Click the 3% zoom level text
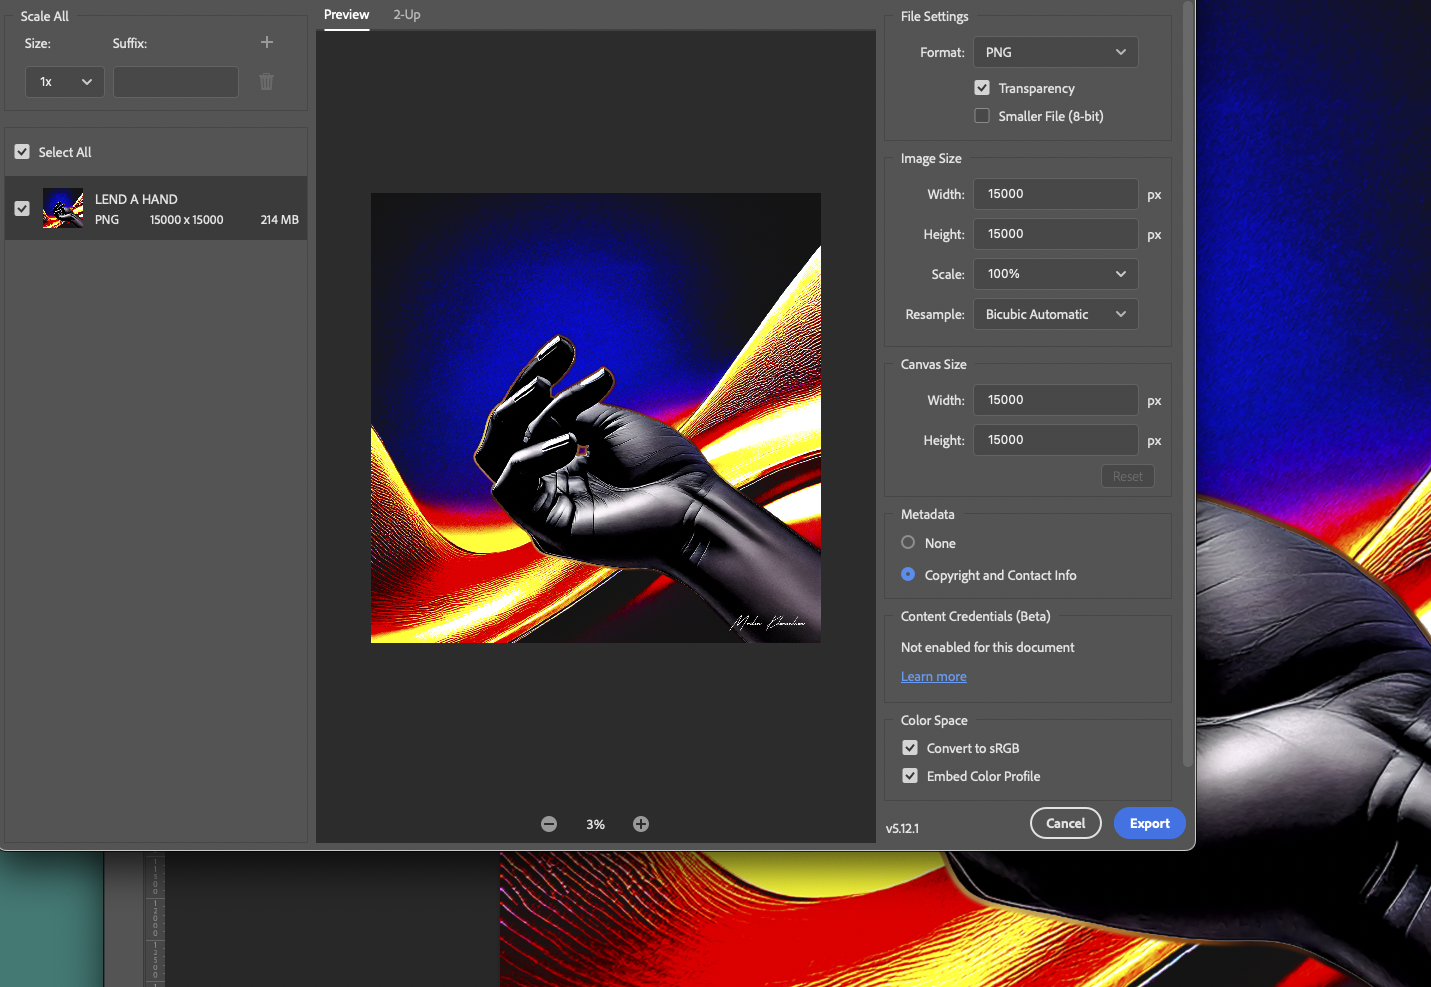Screen dimensions: 1431x987 point(596,825)
